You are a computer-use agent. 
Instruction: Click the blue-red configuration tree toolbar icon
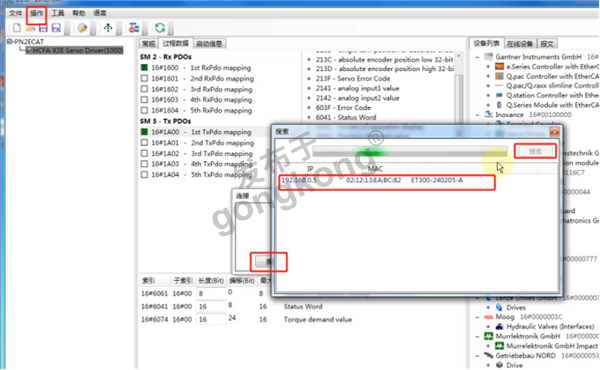click(x=134, y=28)
